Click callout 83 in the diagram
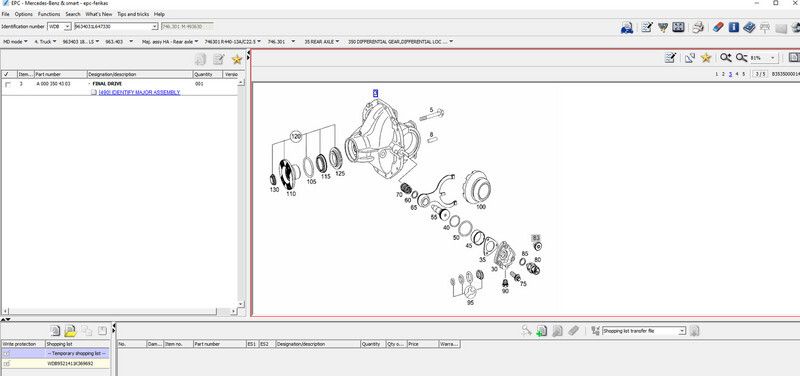The height and width of the screenshot is (376, 800). pyautogui.click(x=536, y=238)
